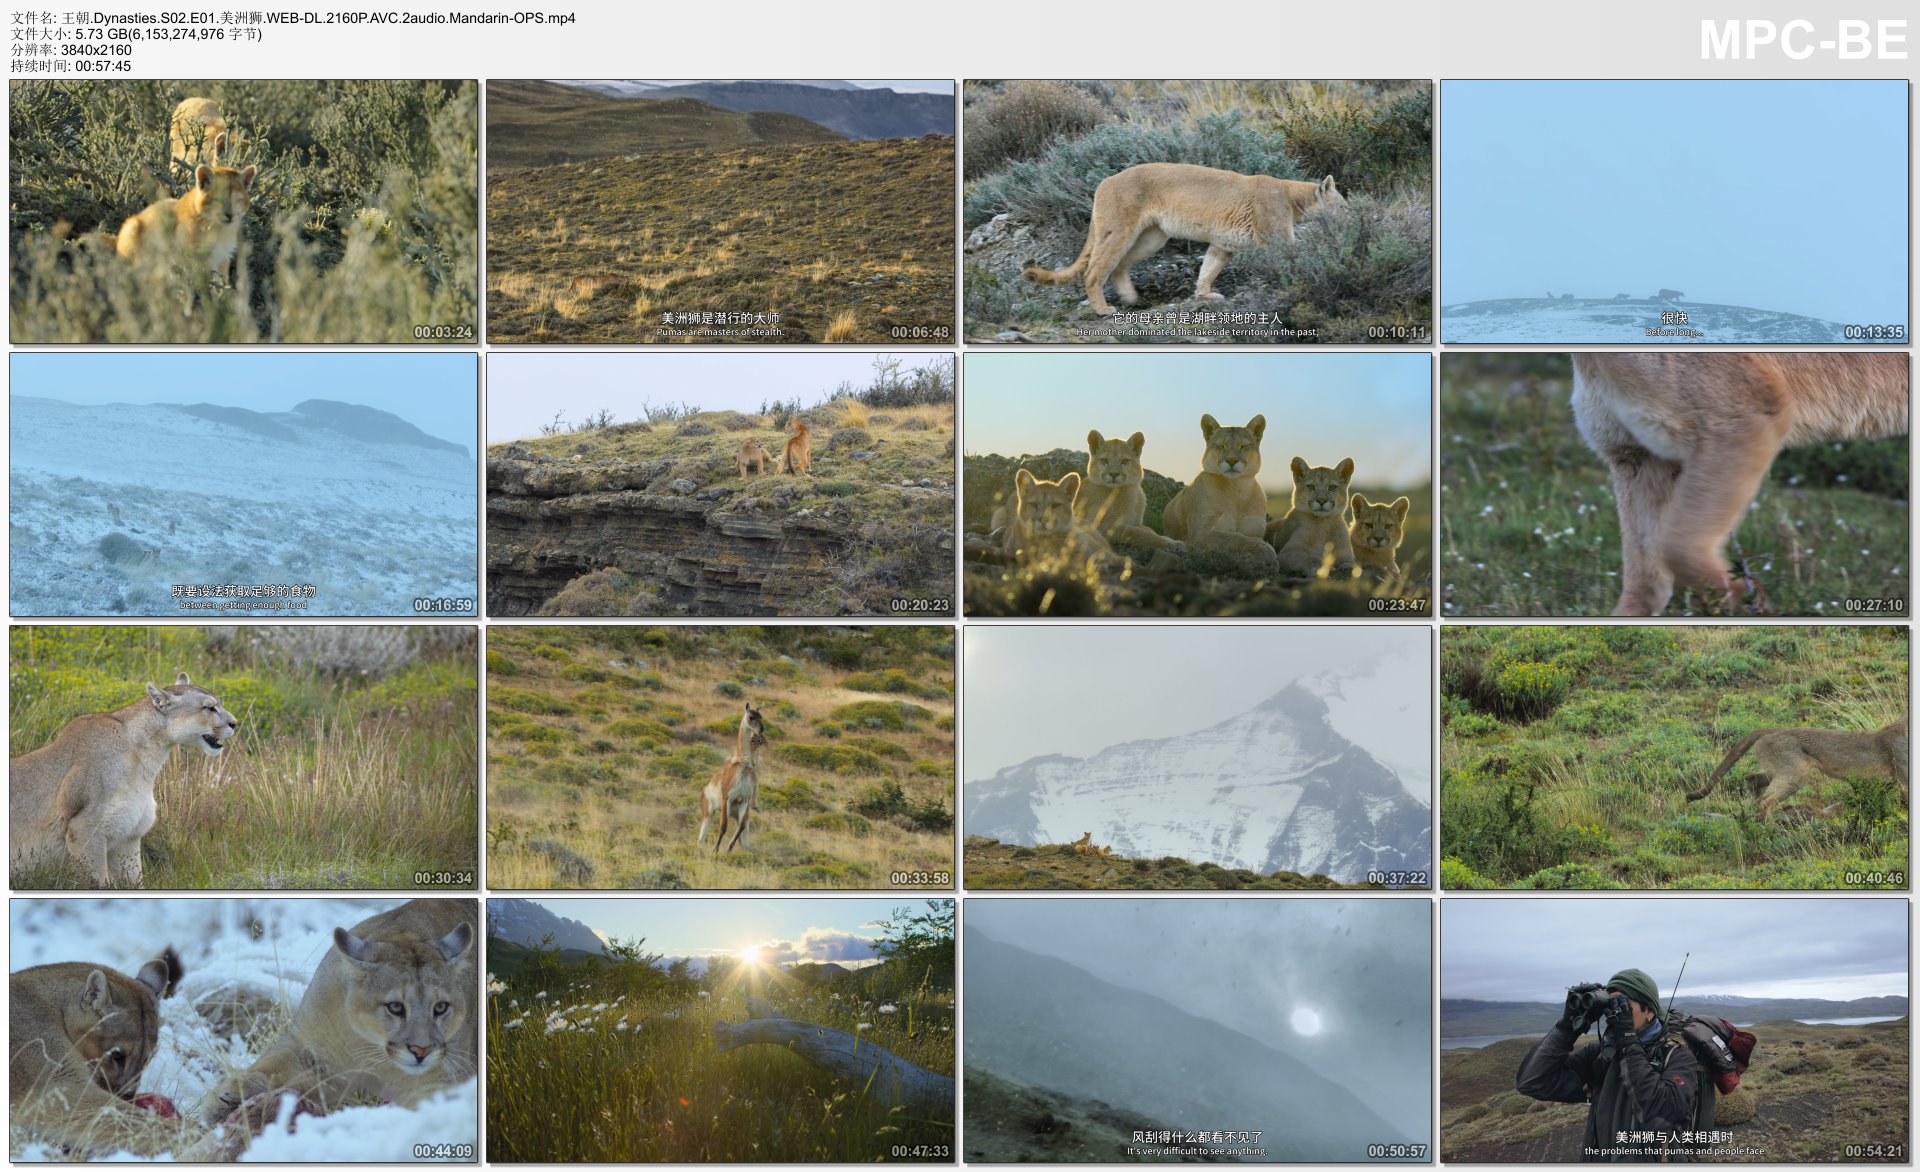
Task: Select the stormy valley thumbnail at 00:50:57
Action: pos(1197,1031)
